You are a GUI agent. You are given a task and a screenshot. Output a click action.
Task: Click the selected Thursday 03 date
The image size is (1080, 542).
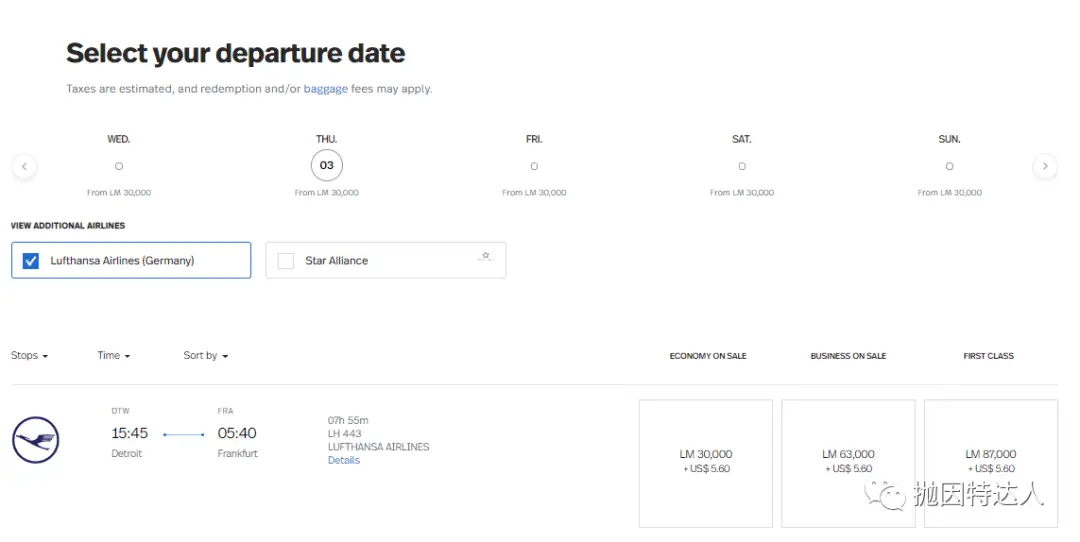326,166
